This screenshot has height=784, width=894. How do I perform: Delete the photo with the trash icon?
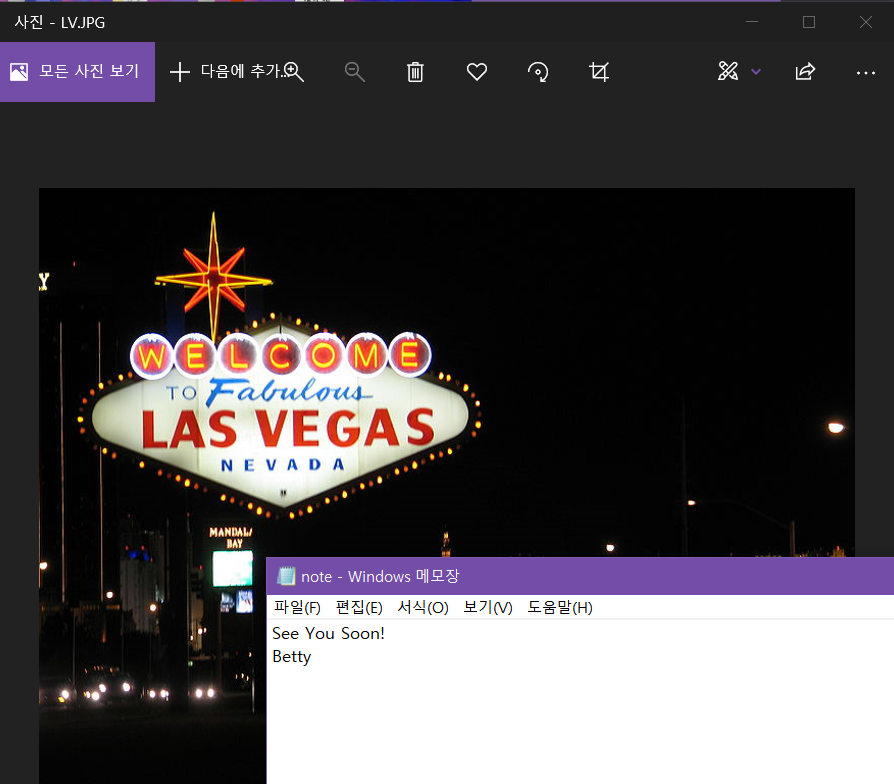click(415, 72)
